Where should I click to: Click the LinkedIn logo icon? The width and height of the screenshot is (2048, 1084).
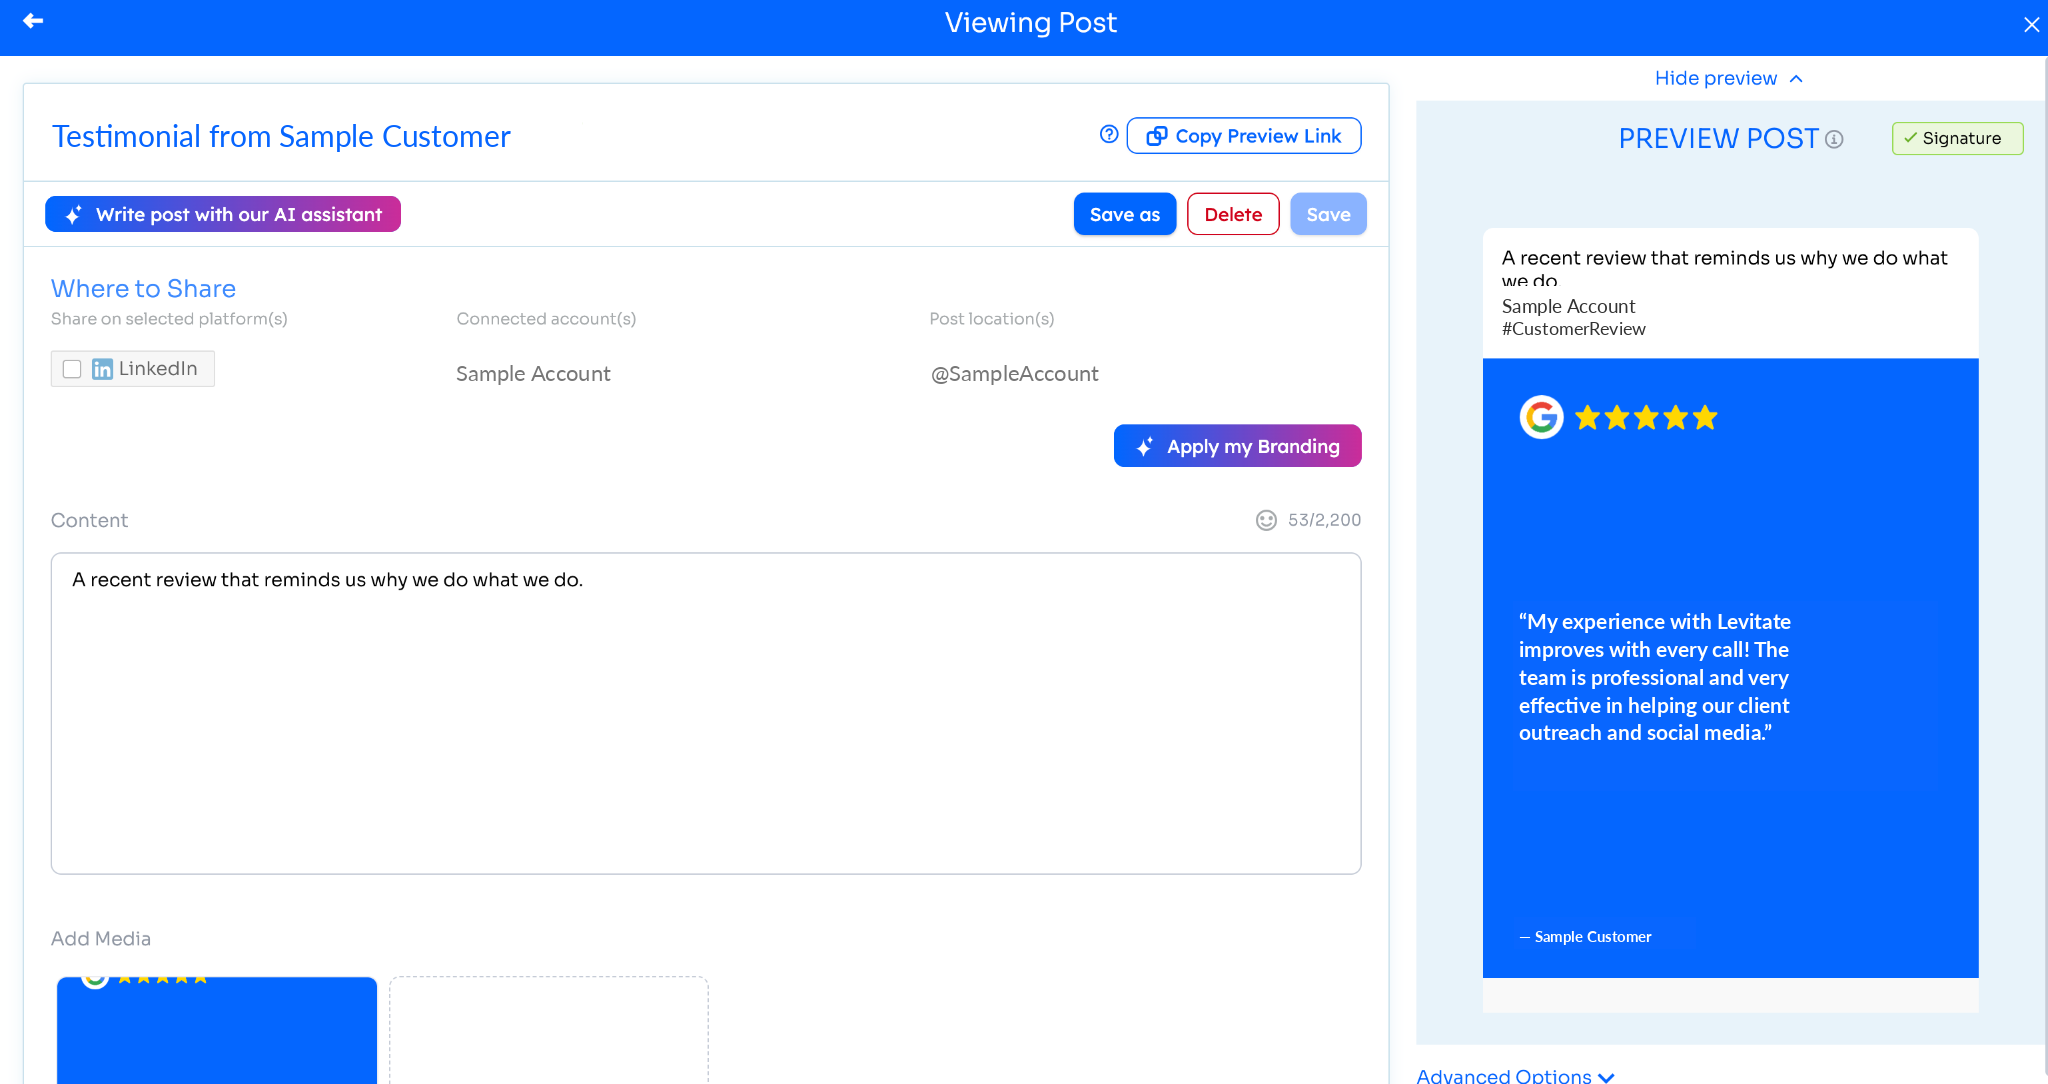click(102, 369)
